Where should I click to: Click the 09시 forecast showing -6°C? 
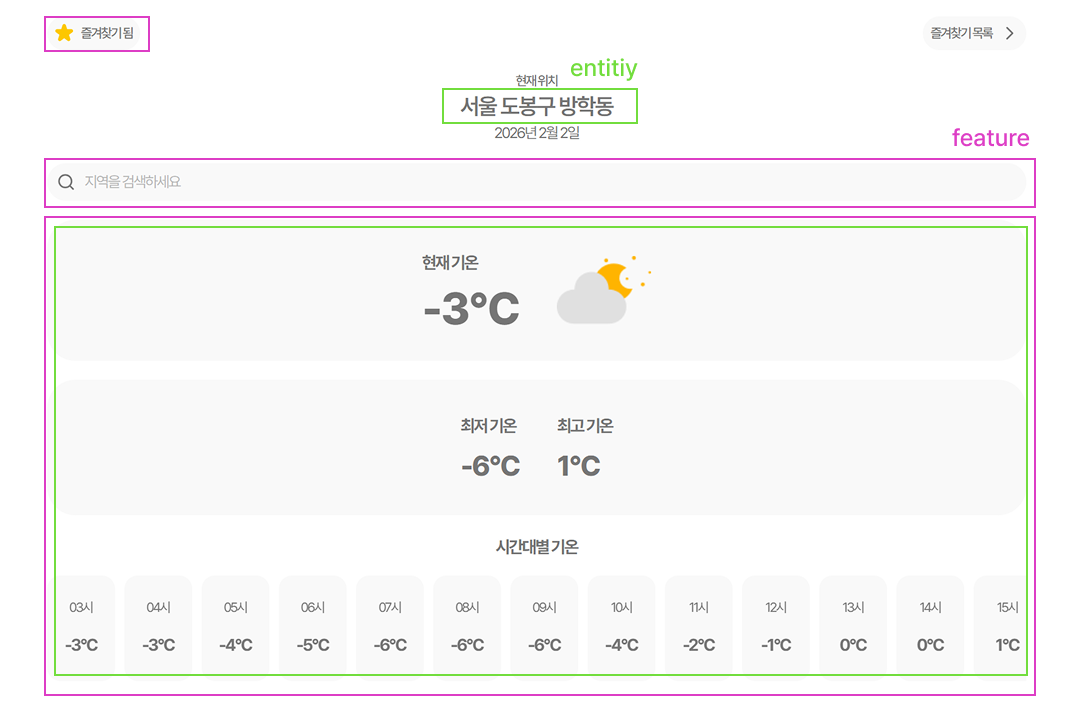[x=544, y=622]
